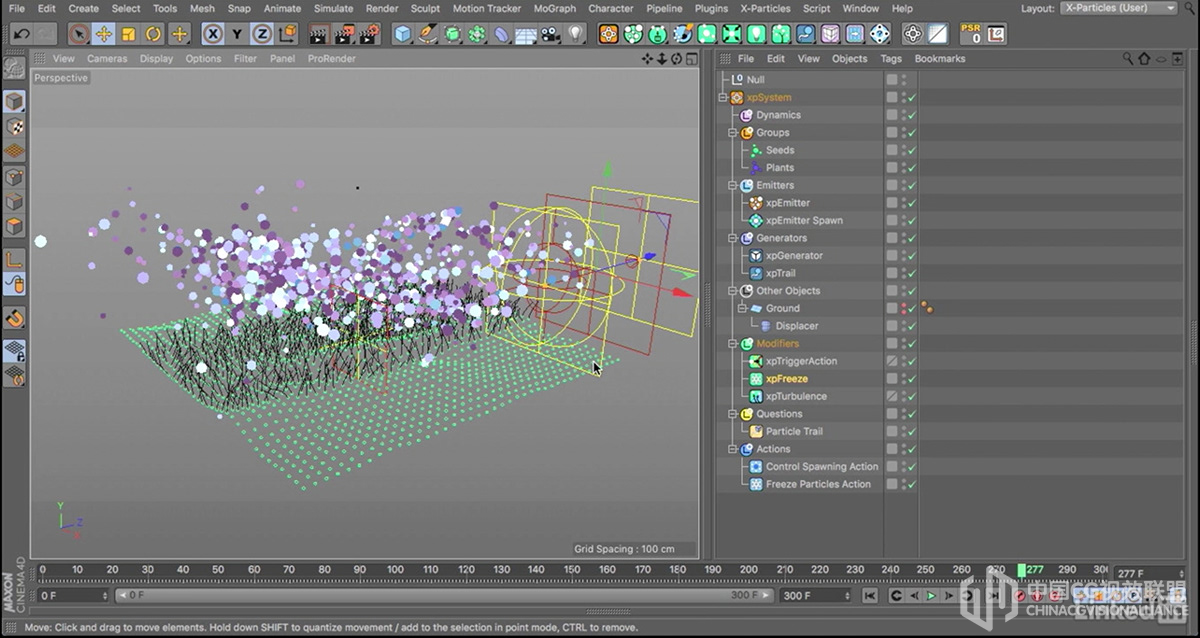Activate the Rotate tool

pyautogui.click(x=154, y=34)
